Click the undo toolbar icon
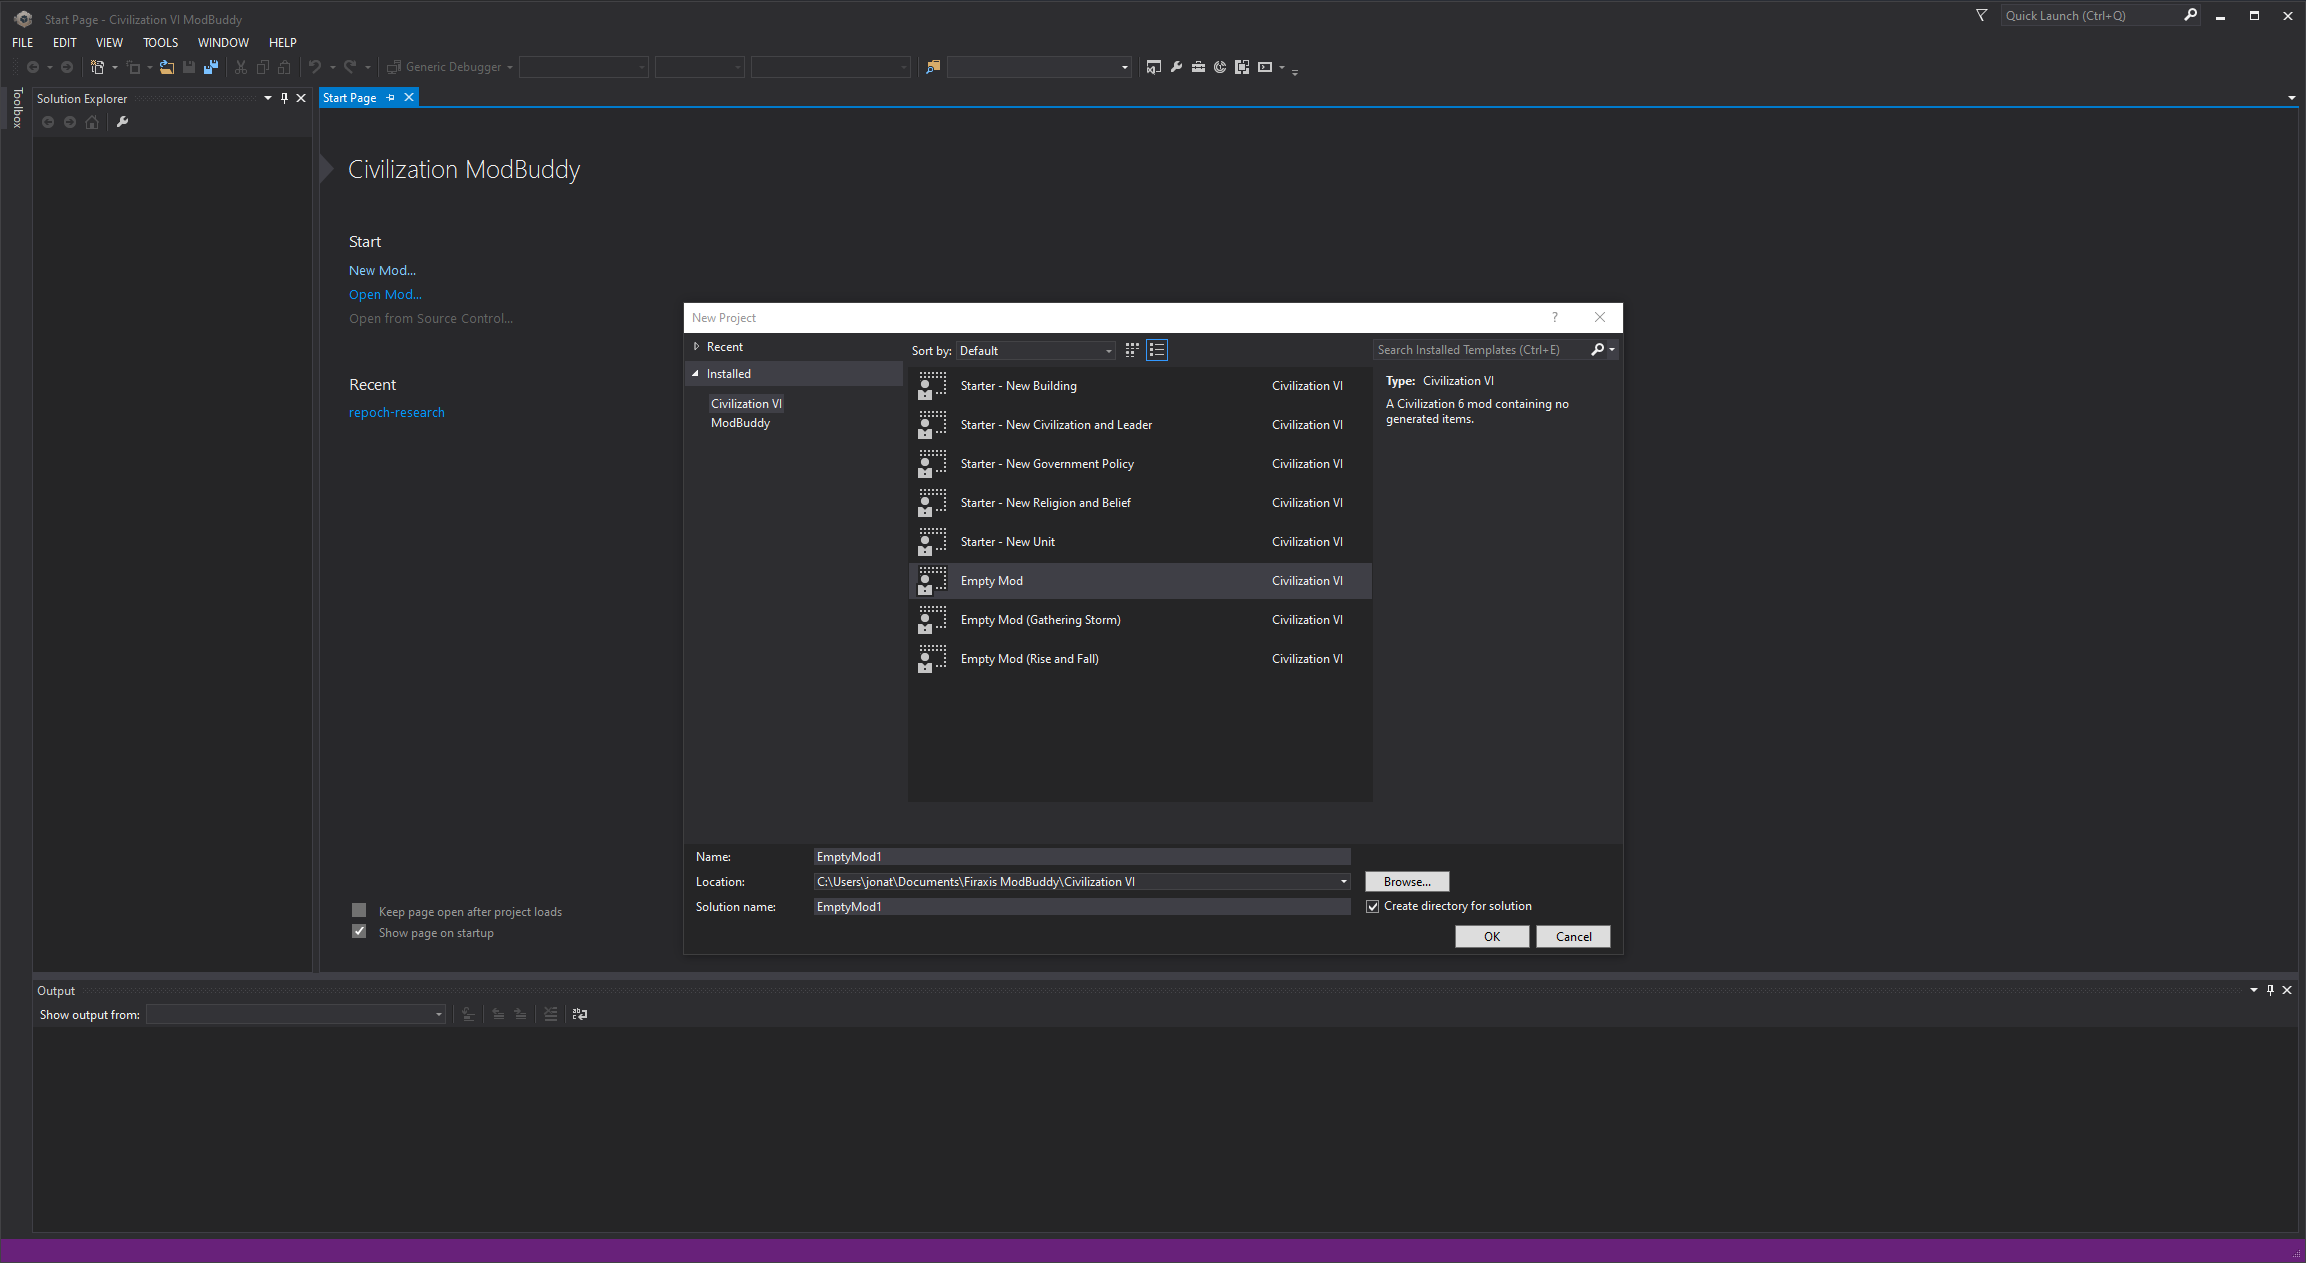Viewport: 2306px width, 1263px height. click(311, 67)
